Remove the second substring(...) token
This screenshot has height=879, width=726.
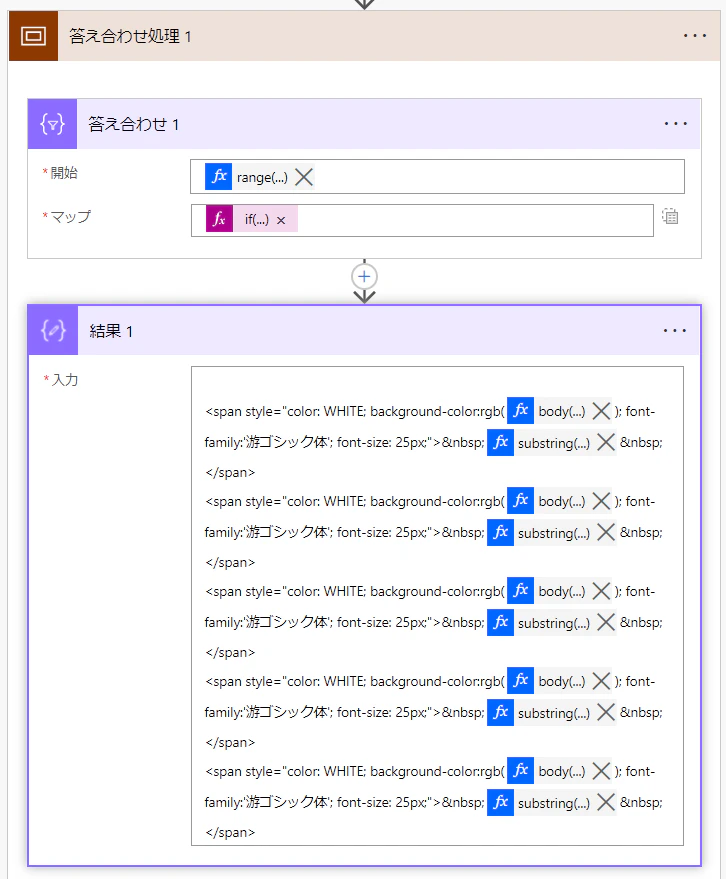(605, 532)
